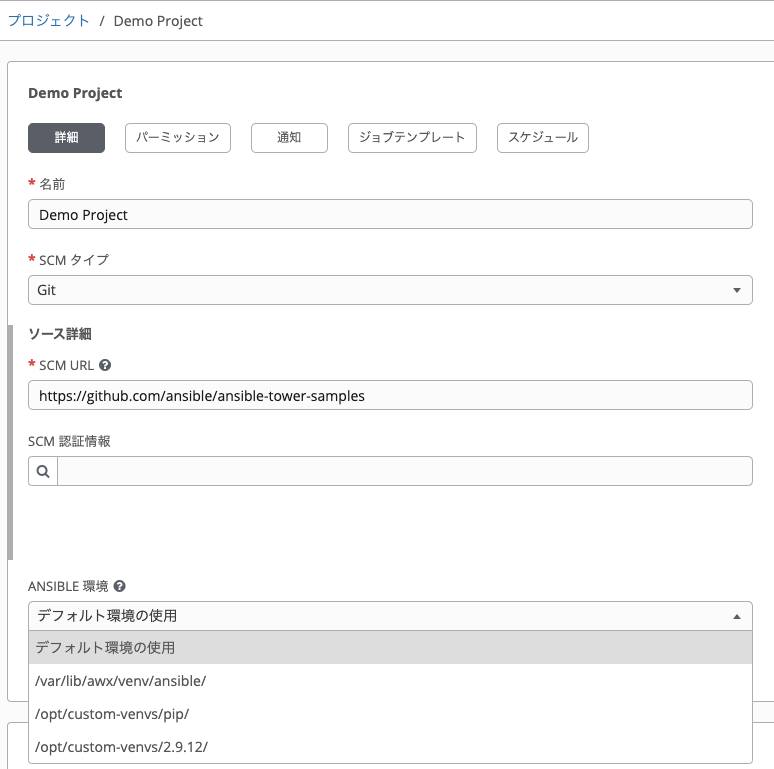
Task: Go to the ジョブテンプレート tab
Action: 412,138
